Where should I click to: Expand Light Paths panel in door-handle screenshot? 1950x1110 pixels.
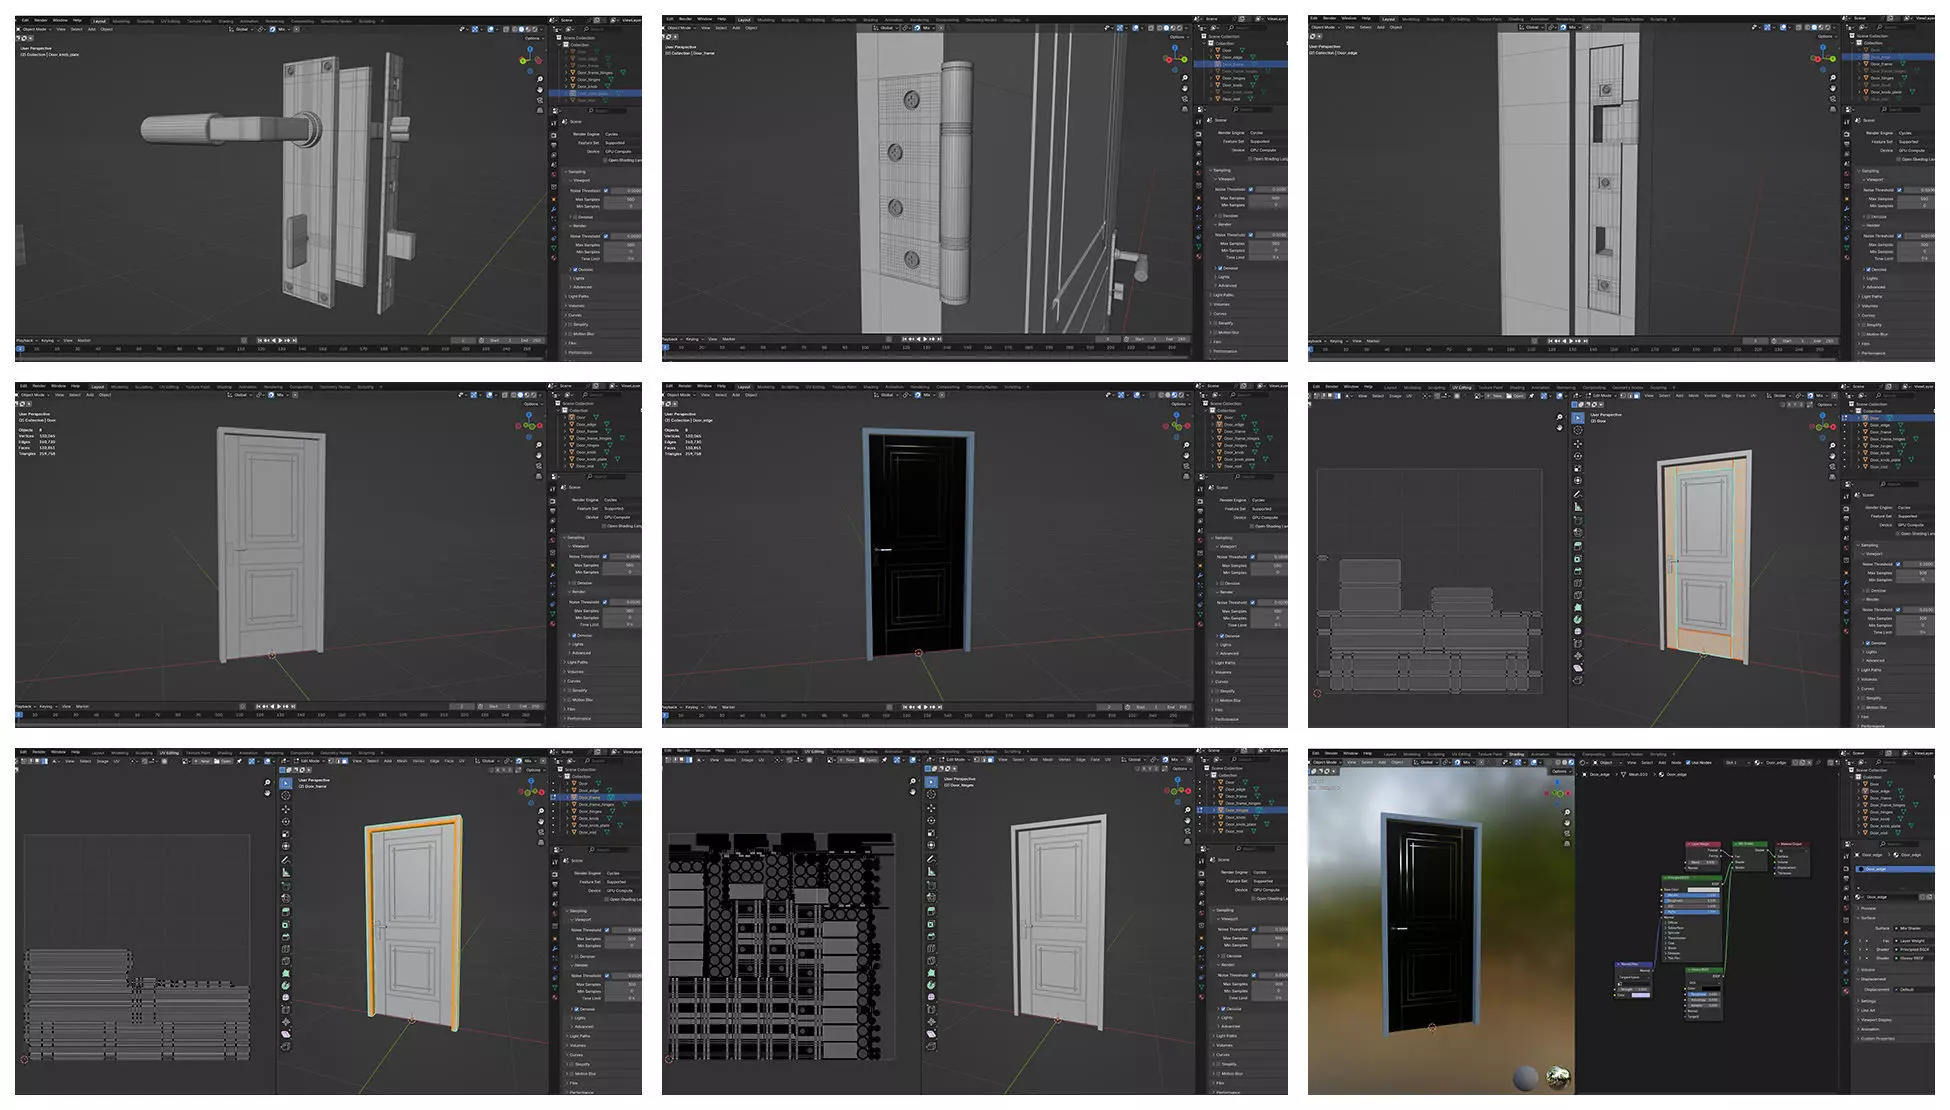(x=579, y=296)
